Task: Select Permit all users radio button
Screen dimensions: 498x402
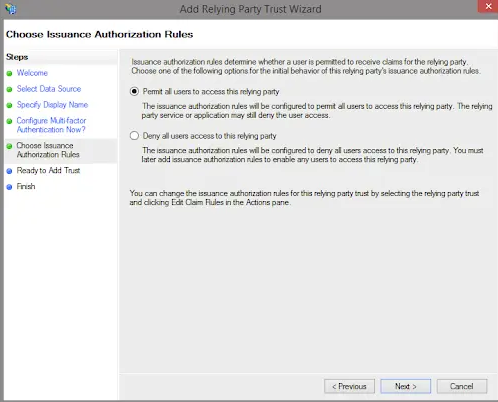Action: [134, 91]
